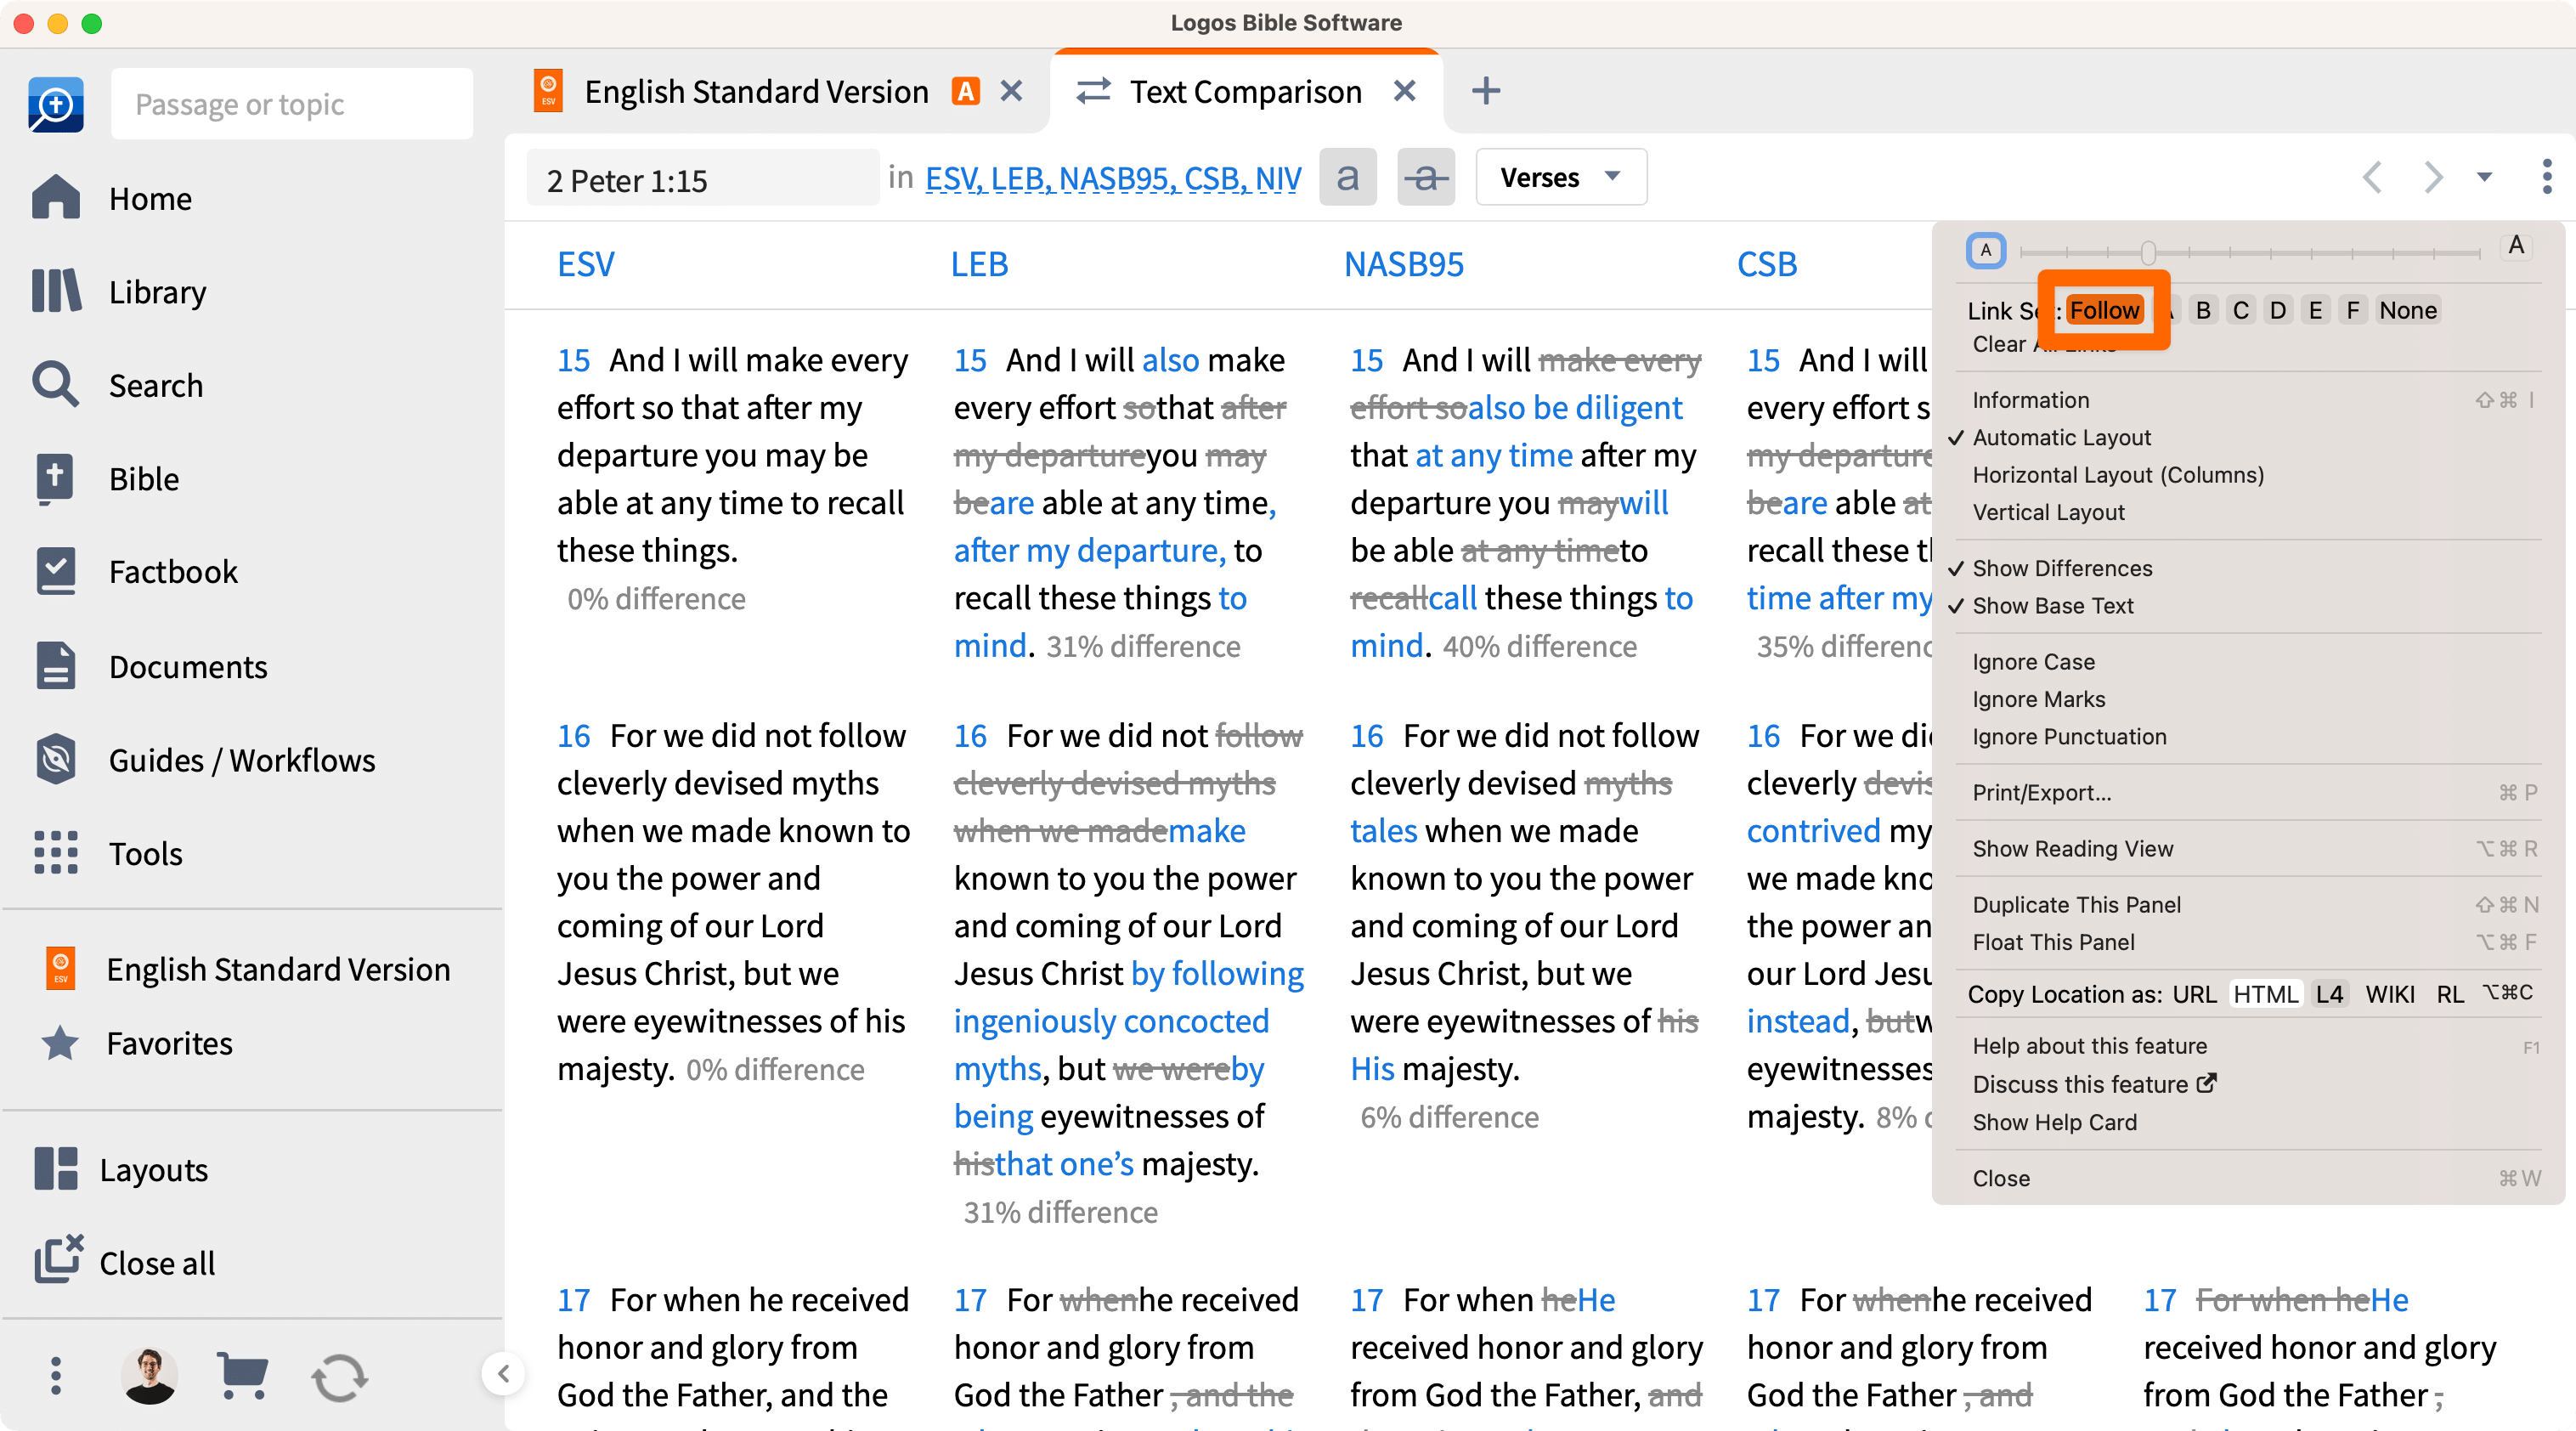Choose Duplicate This Panel

tap(2076, 904)
